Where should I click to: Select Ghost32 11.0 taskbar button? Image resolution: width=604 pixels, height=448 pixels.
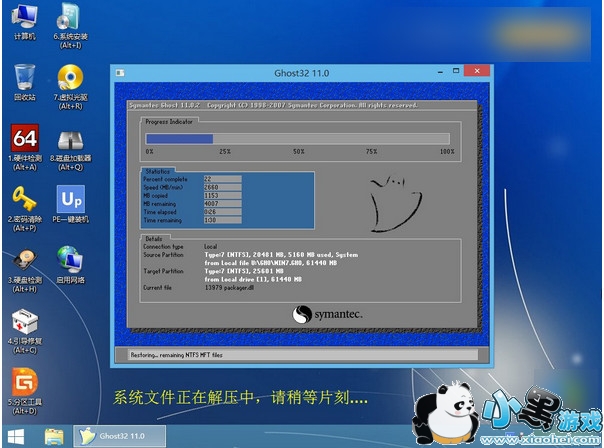click(115, 436)
